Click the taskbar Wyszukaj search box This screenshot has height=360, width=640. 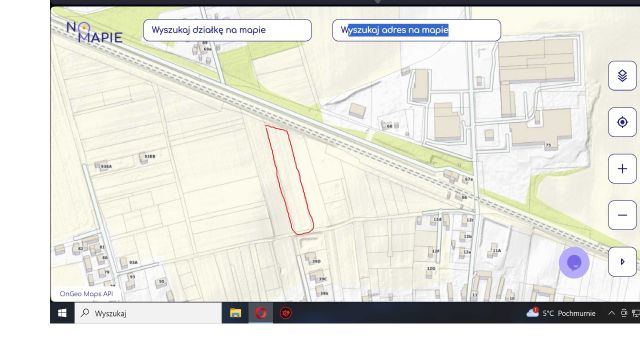click(148, 313)
